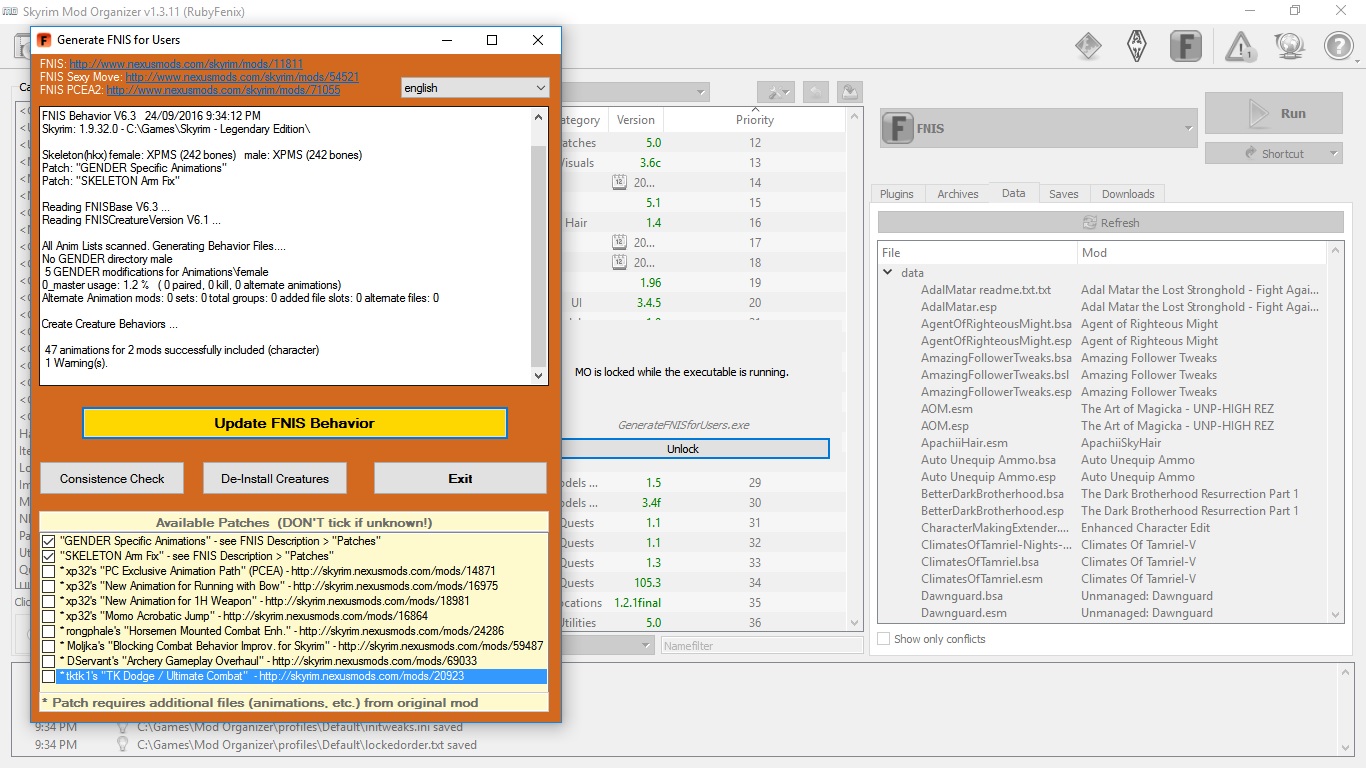Toggle the "GENDER Specific Animations" patch checkbox
Viewport: 1366px width, 768px height.
tap(49, 541)
